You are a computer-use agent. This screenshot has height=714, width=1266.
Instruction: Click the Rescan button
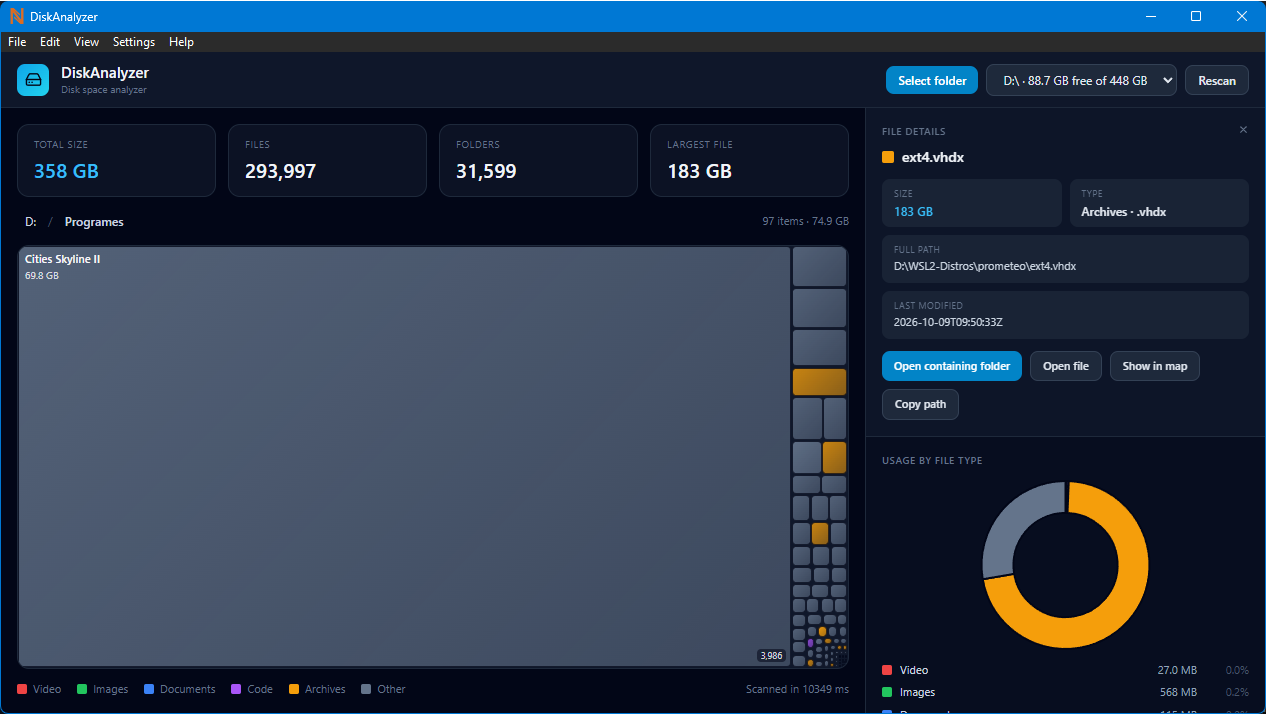[x=1217, y=80]
